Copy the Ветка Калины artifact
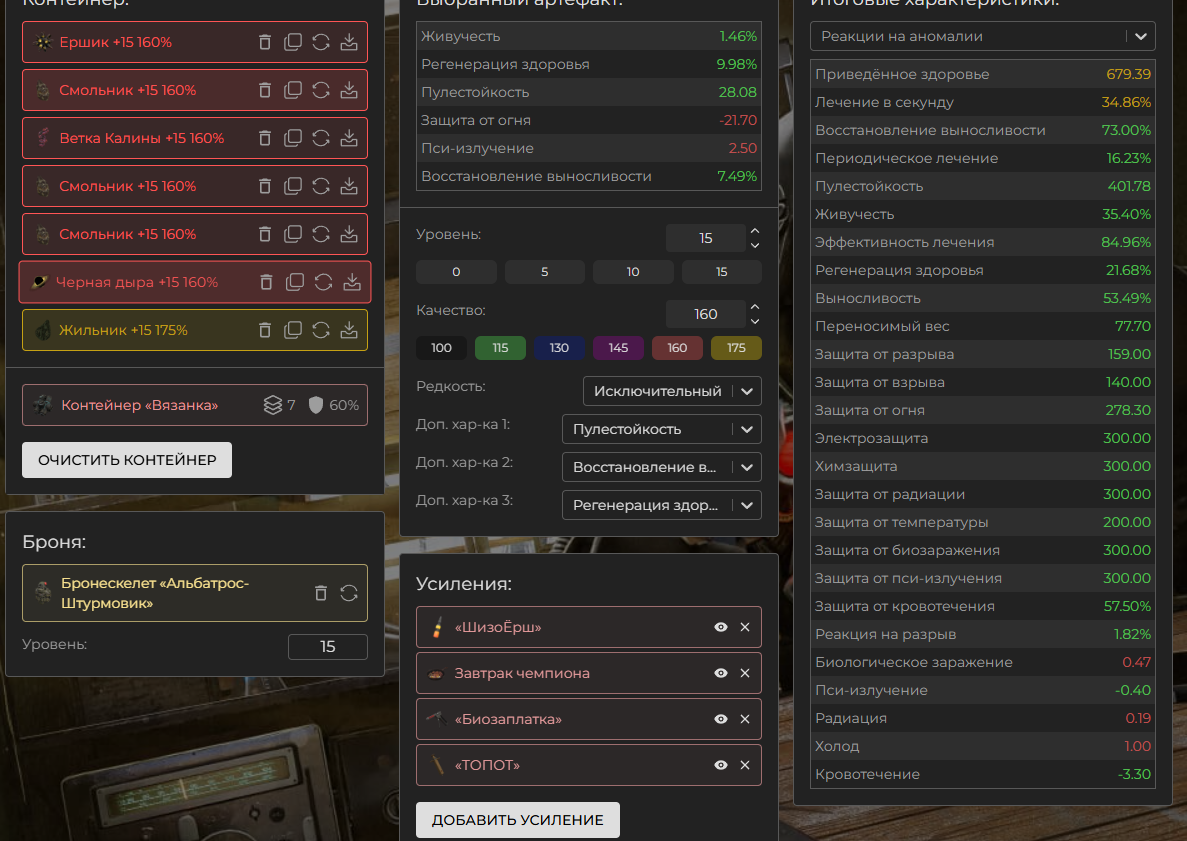The image size is (1187, 841). pos(293,138)
